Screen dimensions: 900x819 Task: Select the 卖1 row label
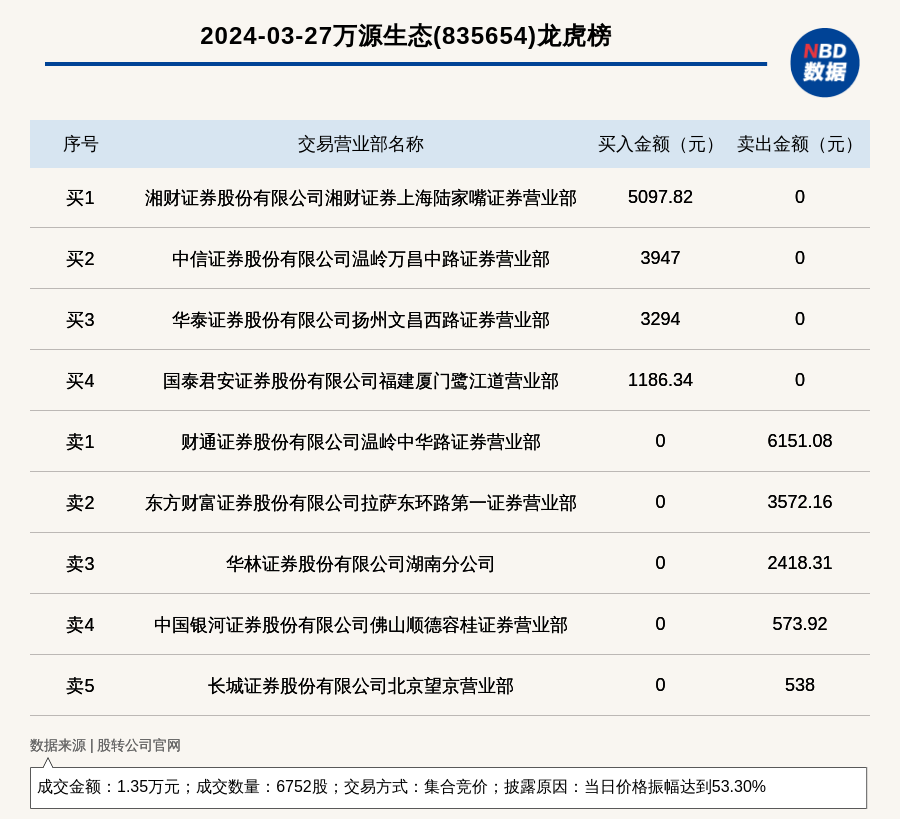(80, 441)
